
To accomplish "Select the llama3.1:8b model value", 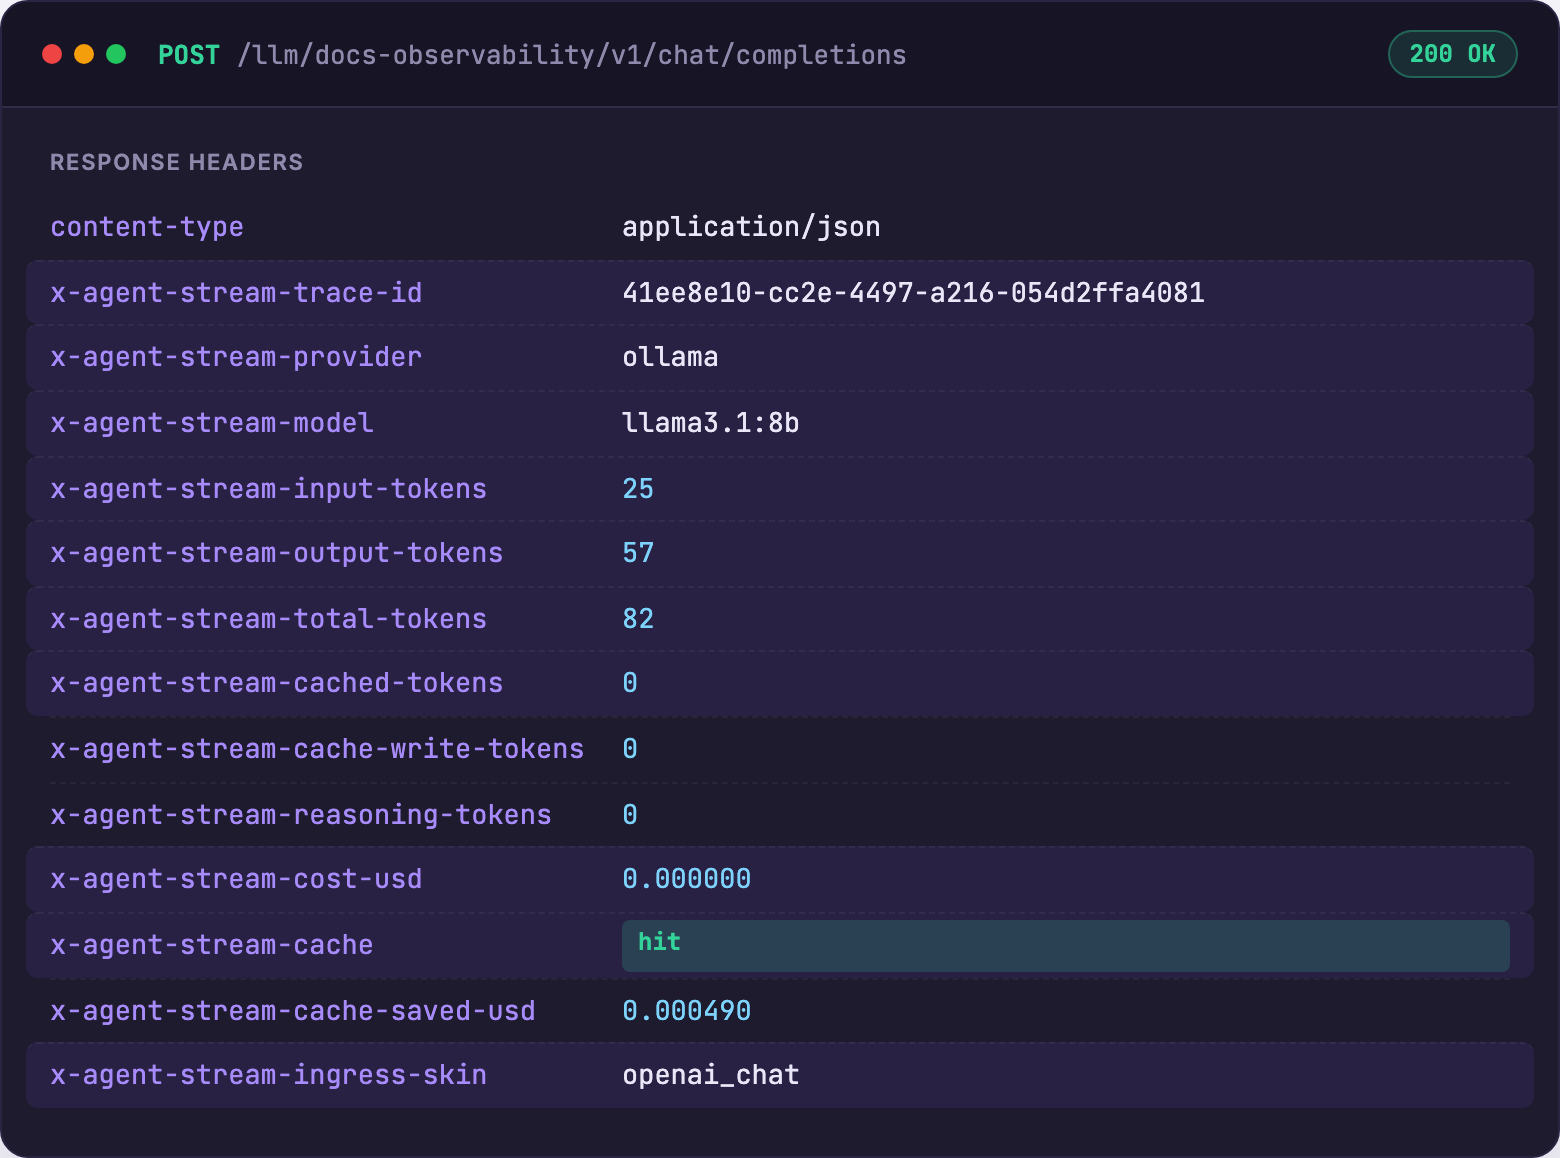I will click(x=711, y=423).
